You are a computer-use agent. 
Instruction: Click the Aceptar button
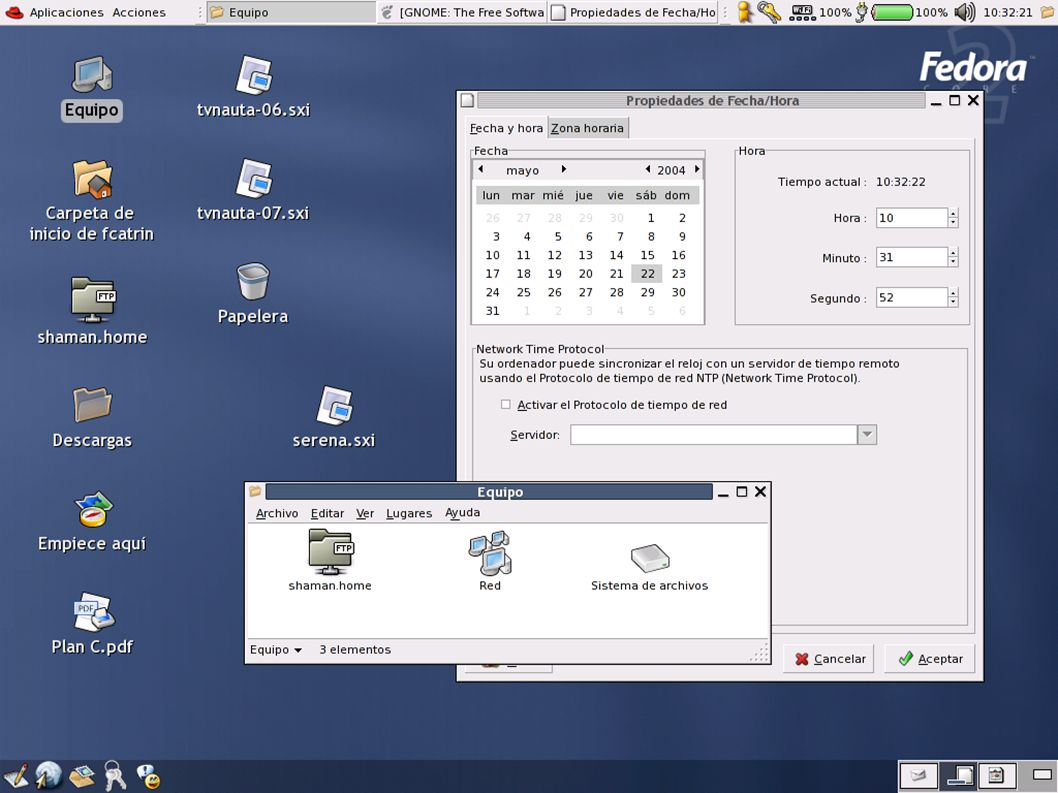(930, 659)
